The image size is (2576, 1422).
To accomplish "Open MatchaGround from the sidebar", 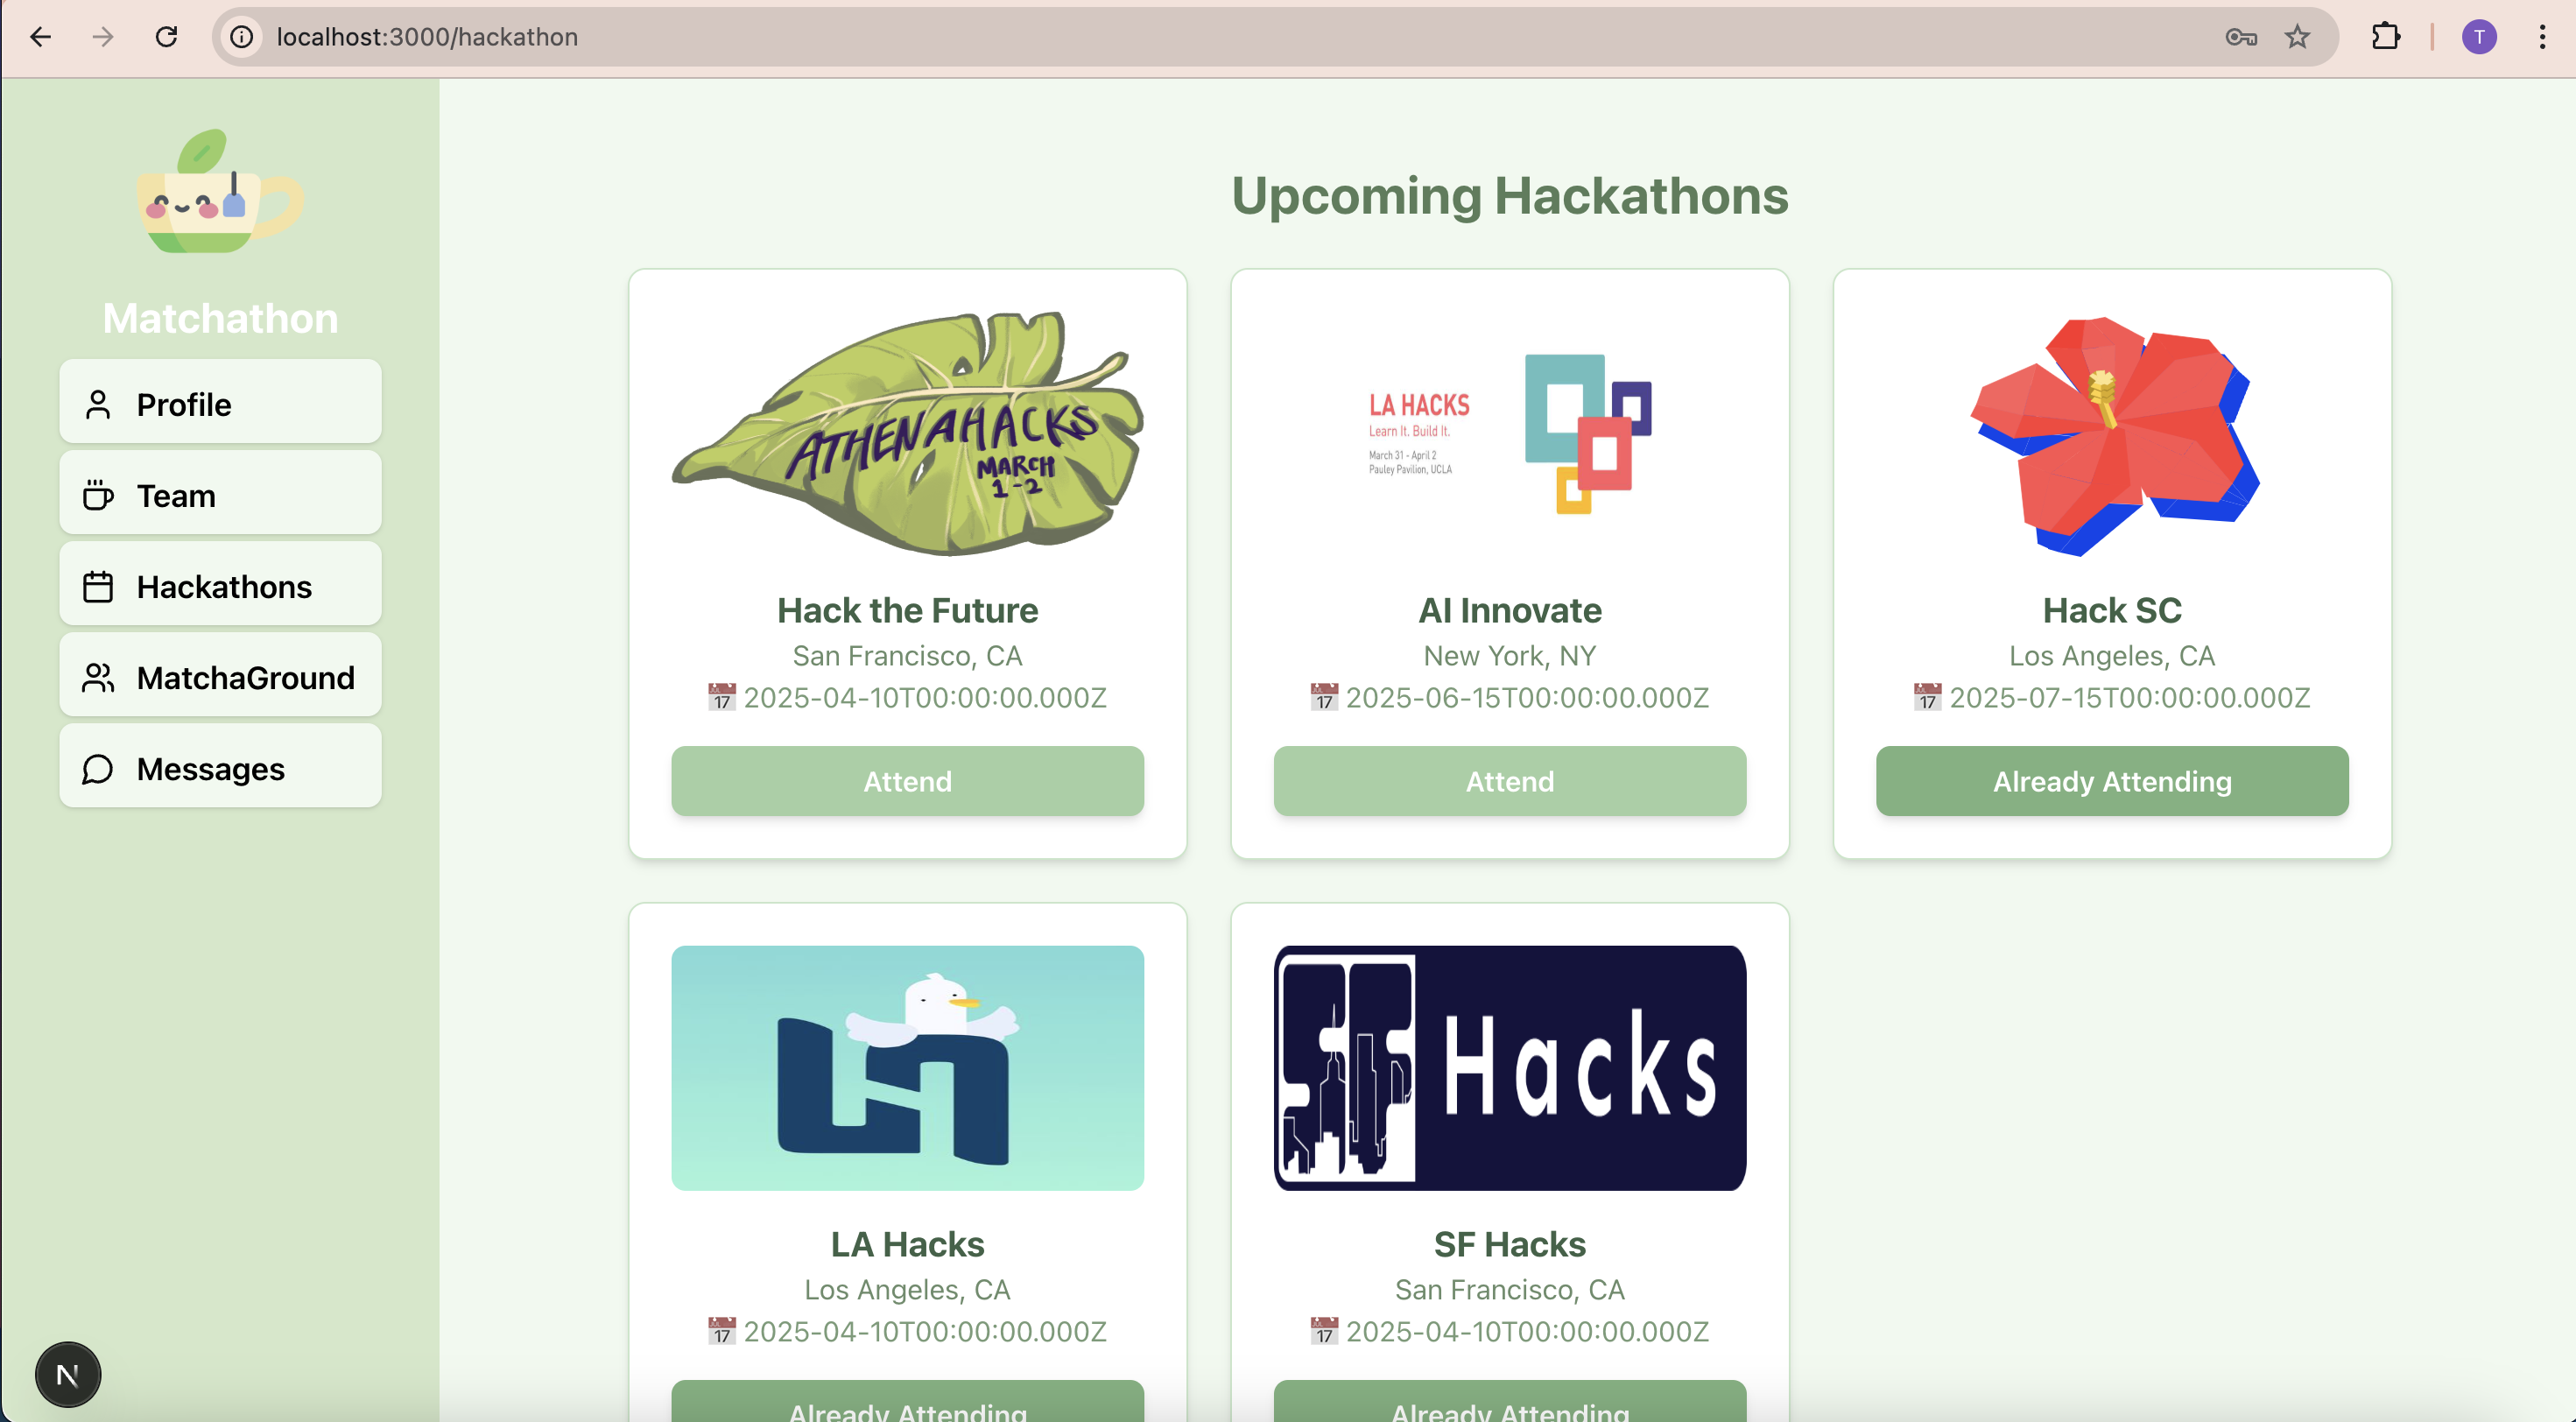I will (220, 677).
